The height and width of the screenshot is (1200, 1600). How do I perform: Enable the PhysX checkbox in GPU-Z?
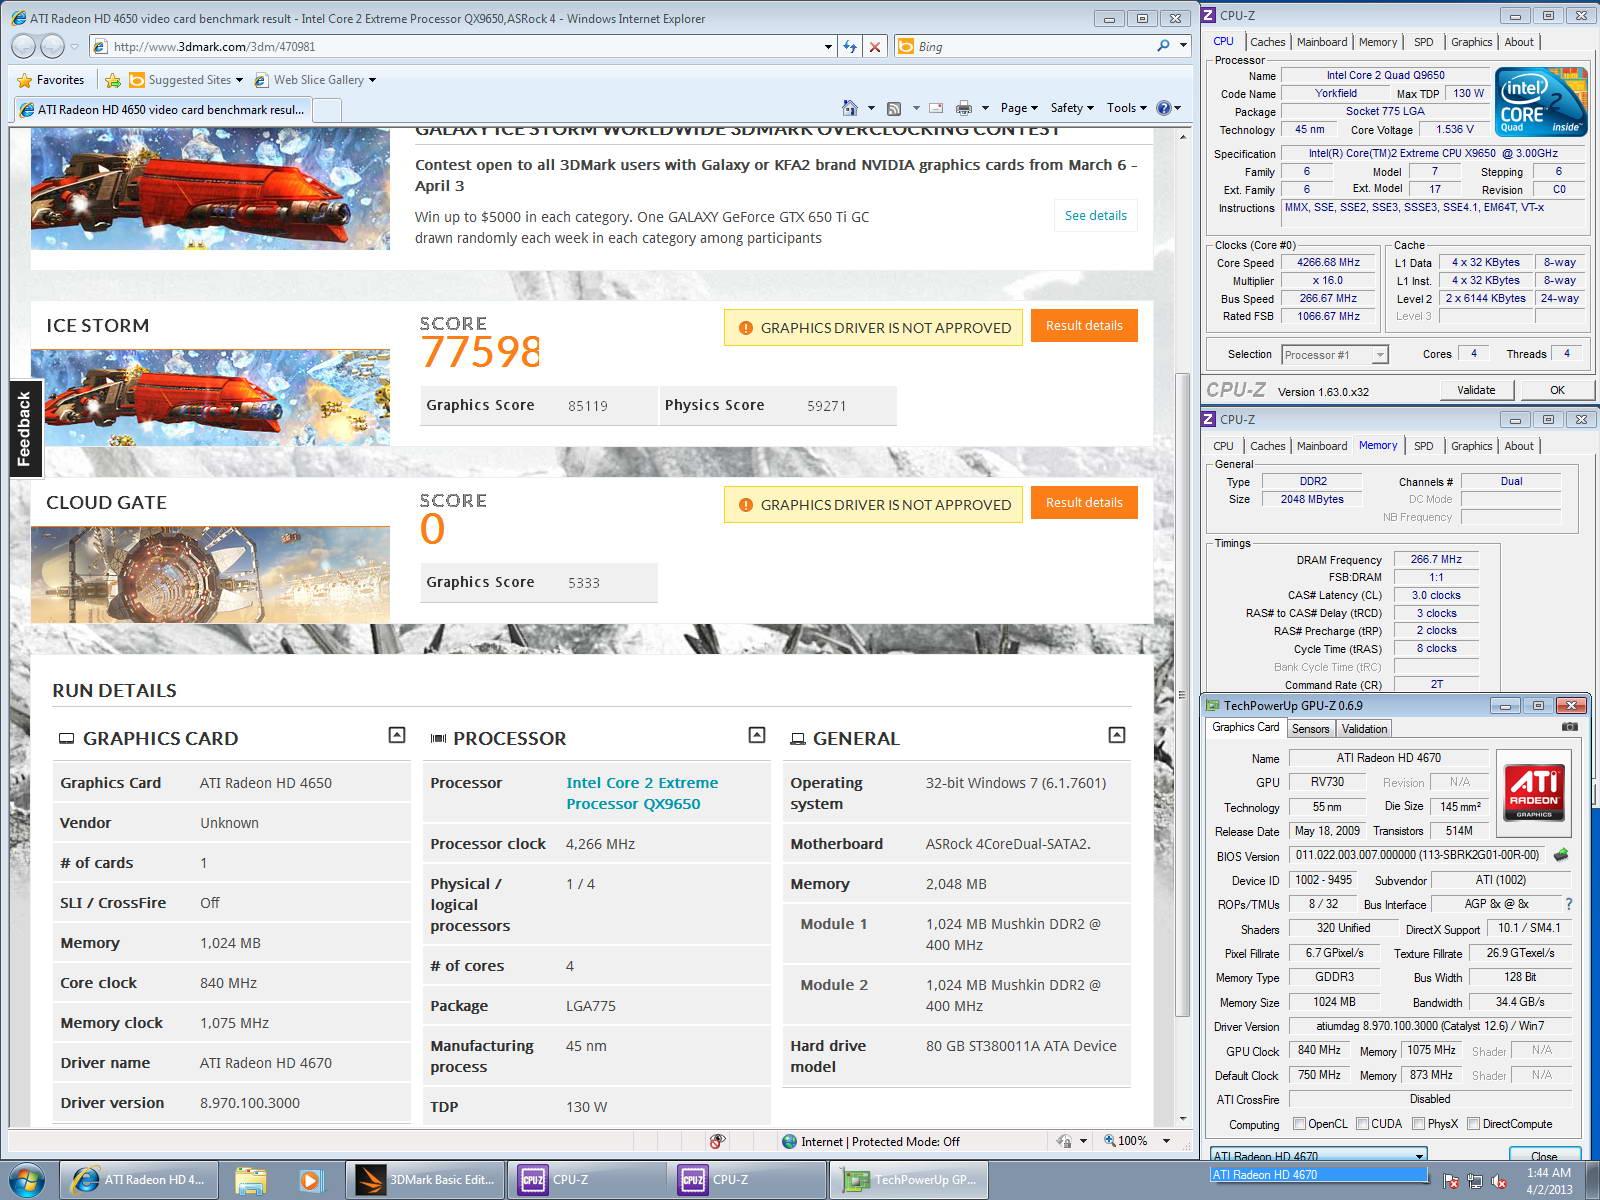[1418, 1124]
